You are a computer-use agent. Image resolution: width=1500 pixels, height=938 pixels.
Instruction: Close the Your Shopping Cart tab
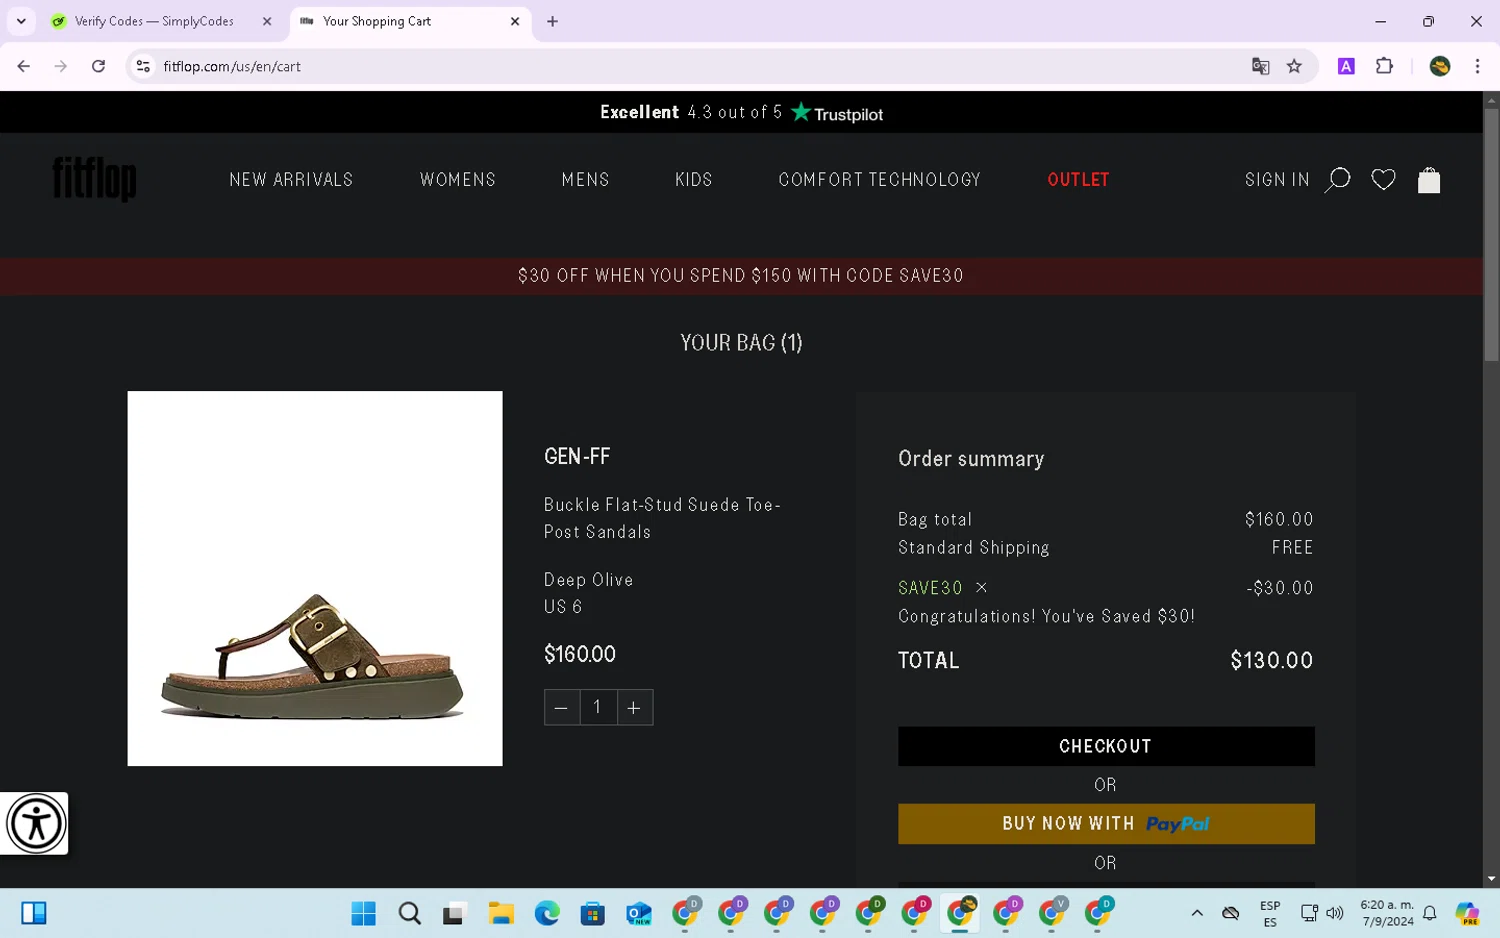tap(515, 21)
